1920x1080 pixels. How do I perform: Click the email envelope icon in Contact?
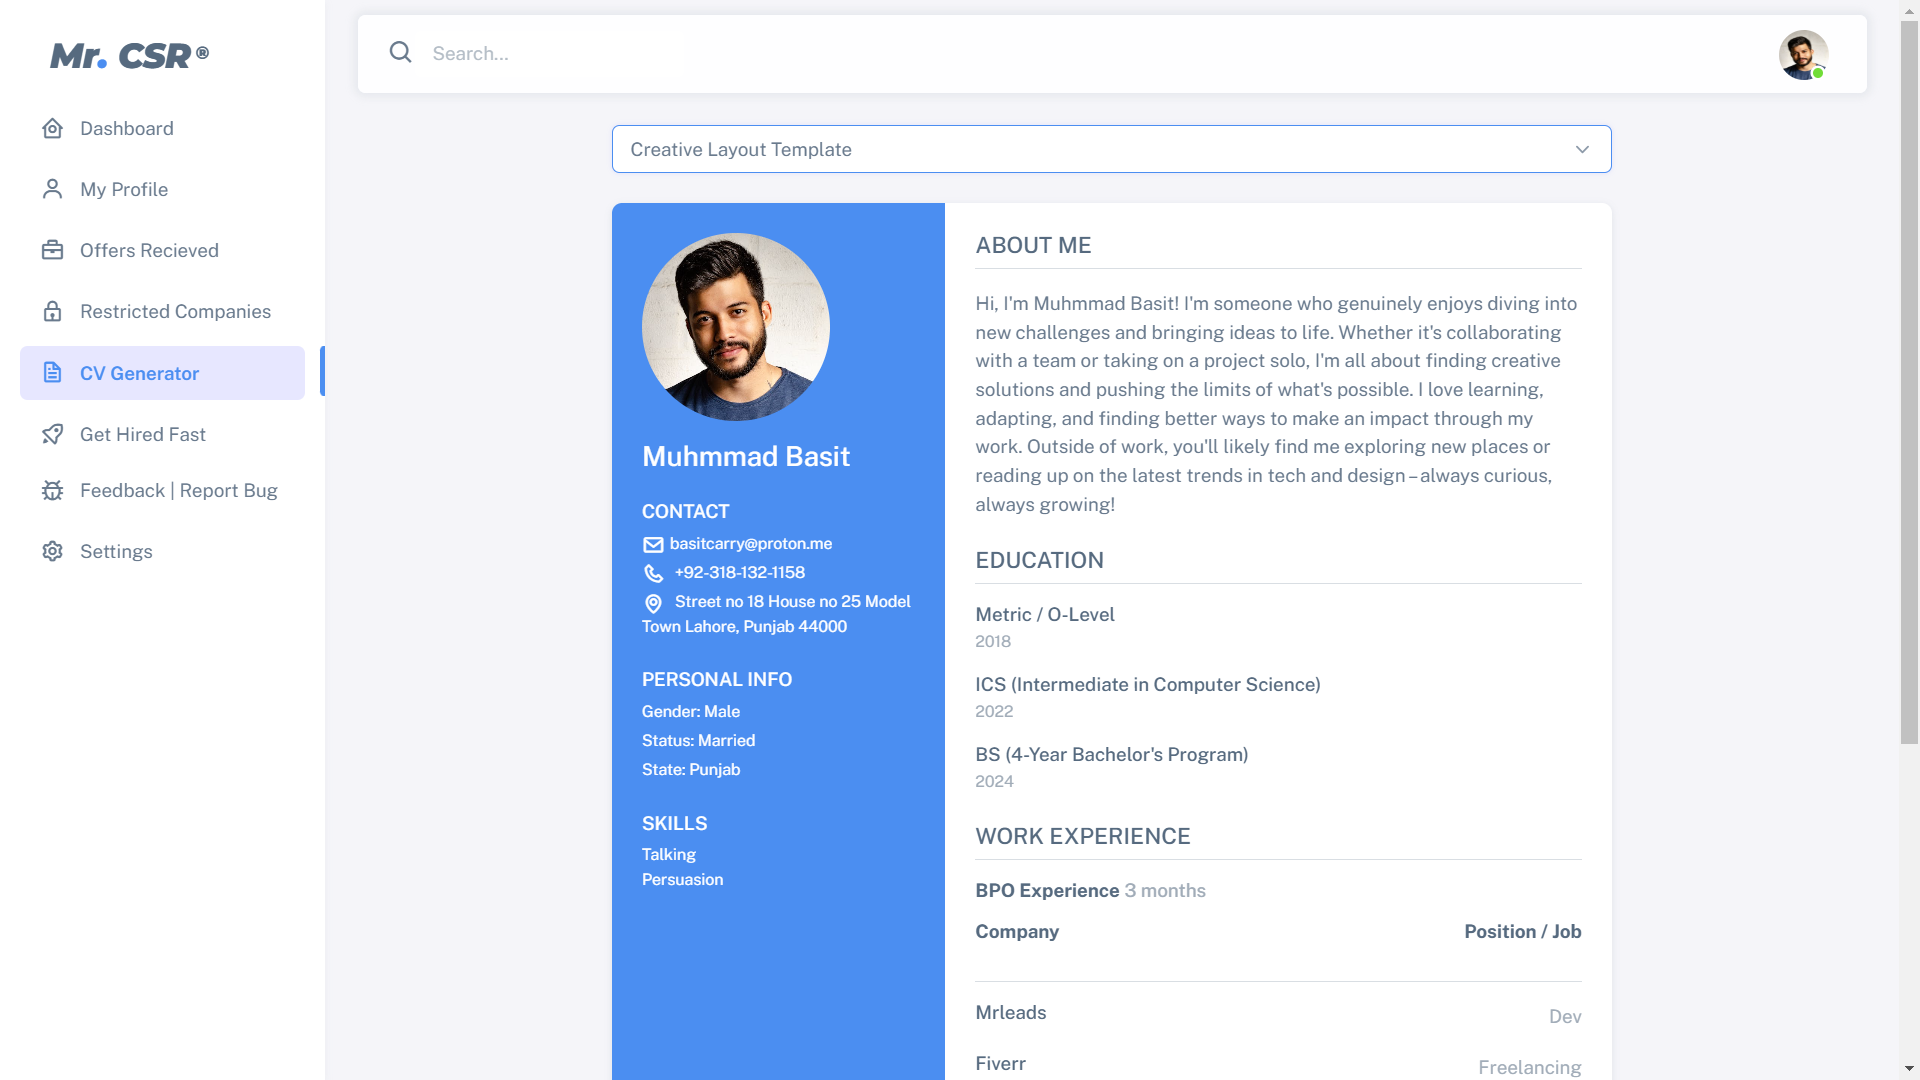pyautogui.click(x=653, y=545)
